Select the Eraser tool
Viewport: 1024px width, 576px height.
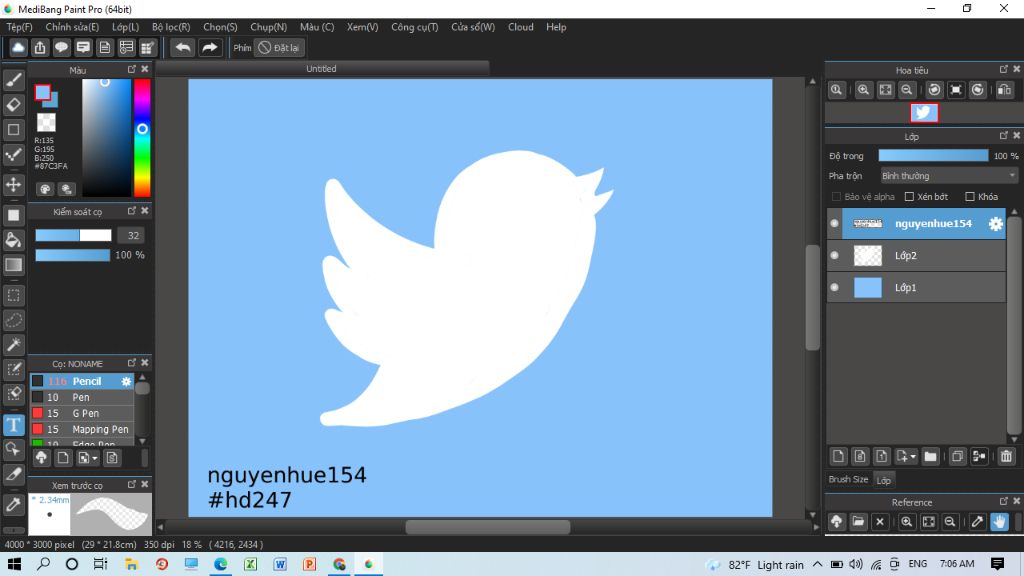click(x=14, y=105)
